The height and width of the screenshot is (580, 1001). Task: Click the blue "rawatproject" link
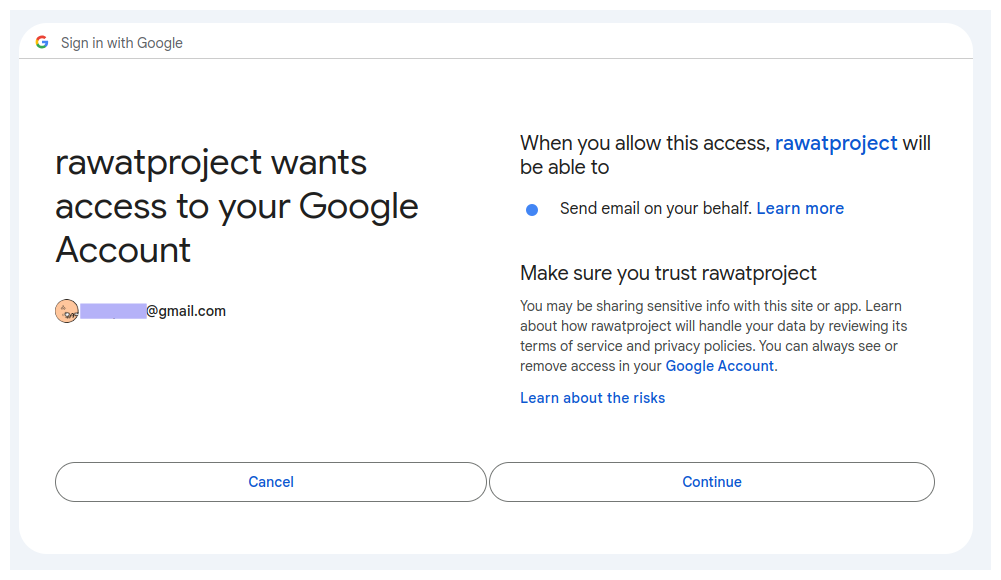pyautogui.click(x=836, y=143)
